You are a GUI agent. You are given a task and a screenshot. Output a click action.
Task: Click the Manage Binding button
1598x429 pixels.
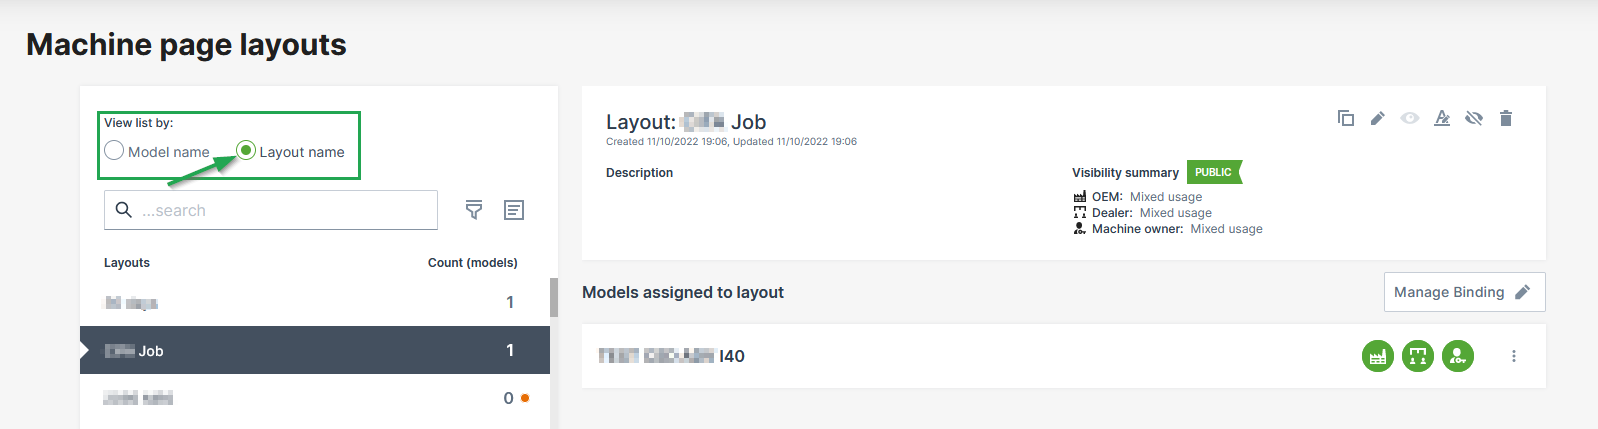click(x=1464, y=292)
